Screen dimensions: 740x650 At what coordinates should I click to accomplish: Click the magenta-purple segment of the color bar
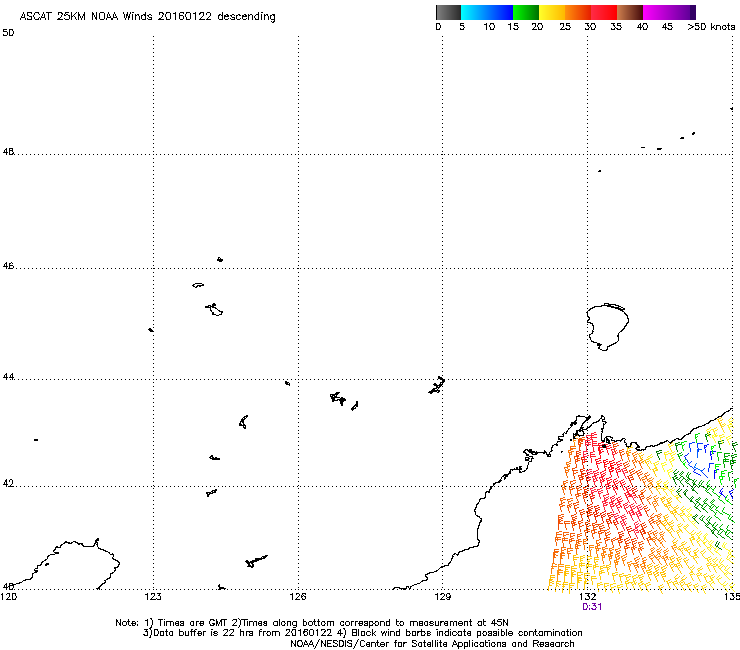click(669, 12)
